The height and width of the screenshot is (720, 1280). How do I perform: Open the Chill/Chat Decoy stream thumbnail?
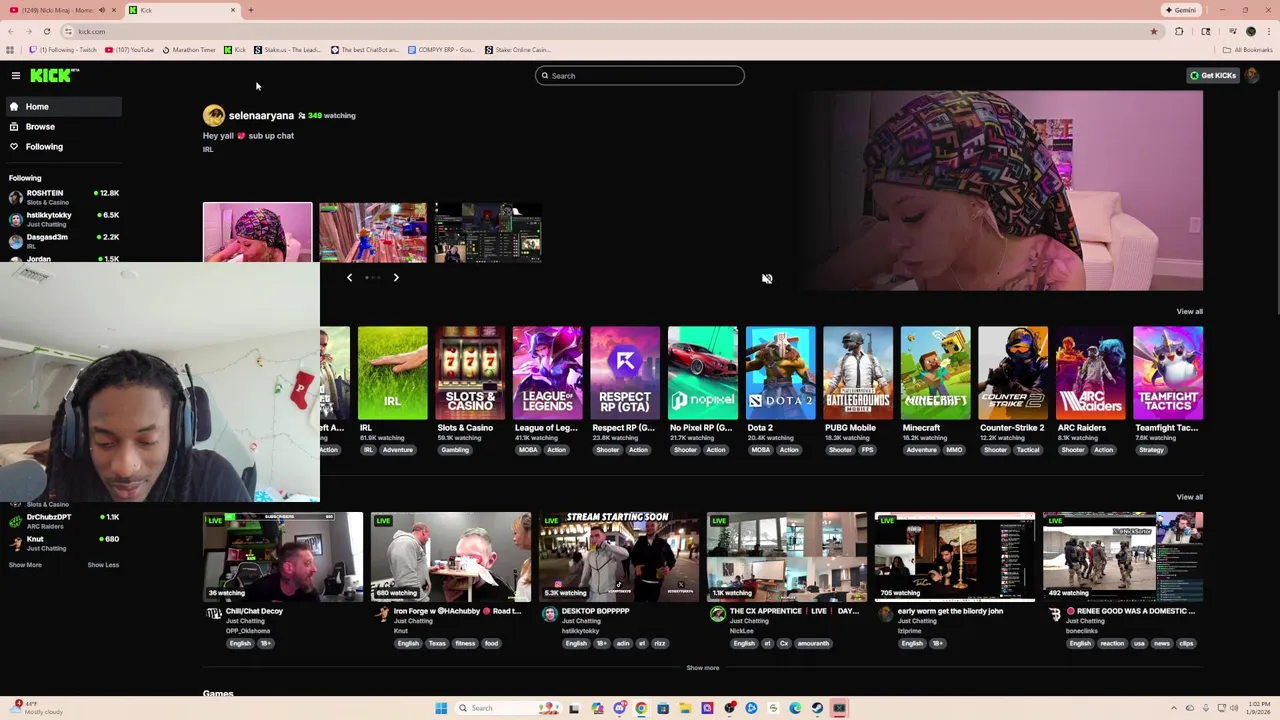click(x=283, y=557)
